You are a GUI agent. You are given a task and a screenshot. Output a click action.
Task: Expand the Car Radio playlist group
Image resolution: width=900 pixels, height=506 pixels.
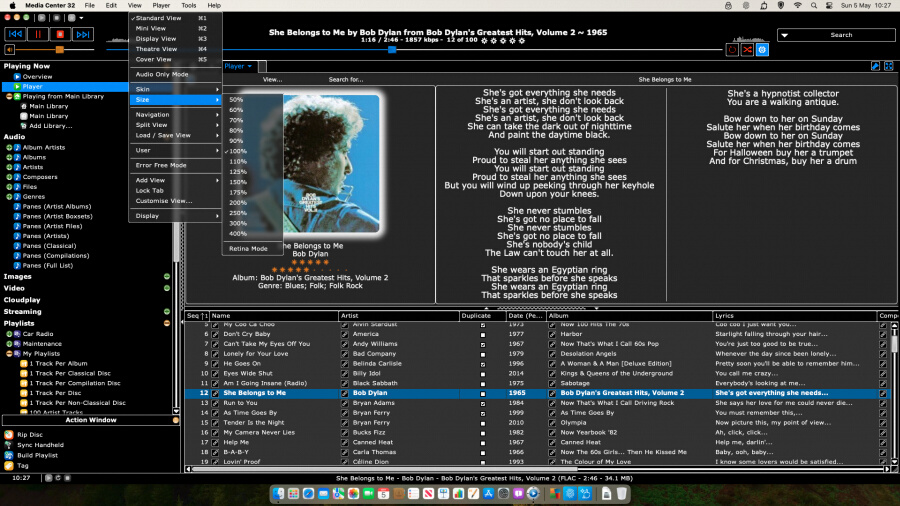tap(9, 334)
